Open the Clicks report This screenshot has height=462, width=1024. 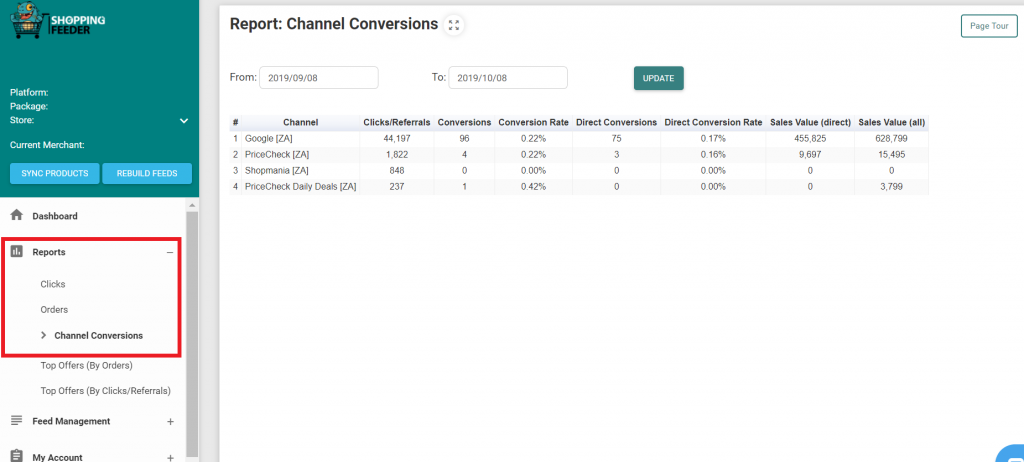coord(53,284)
